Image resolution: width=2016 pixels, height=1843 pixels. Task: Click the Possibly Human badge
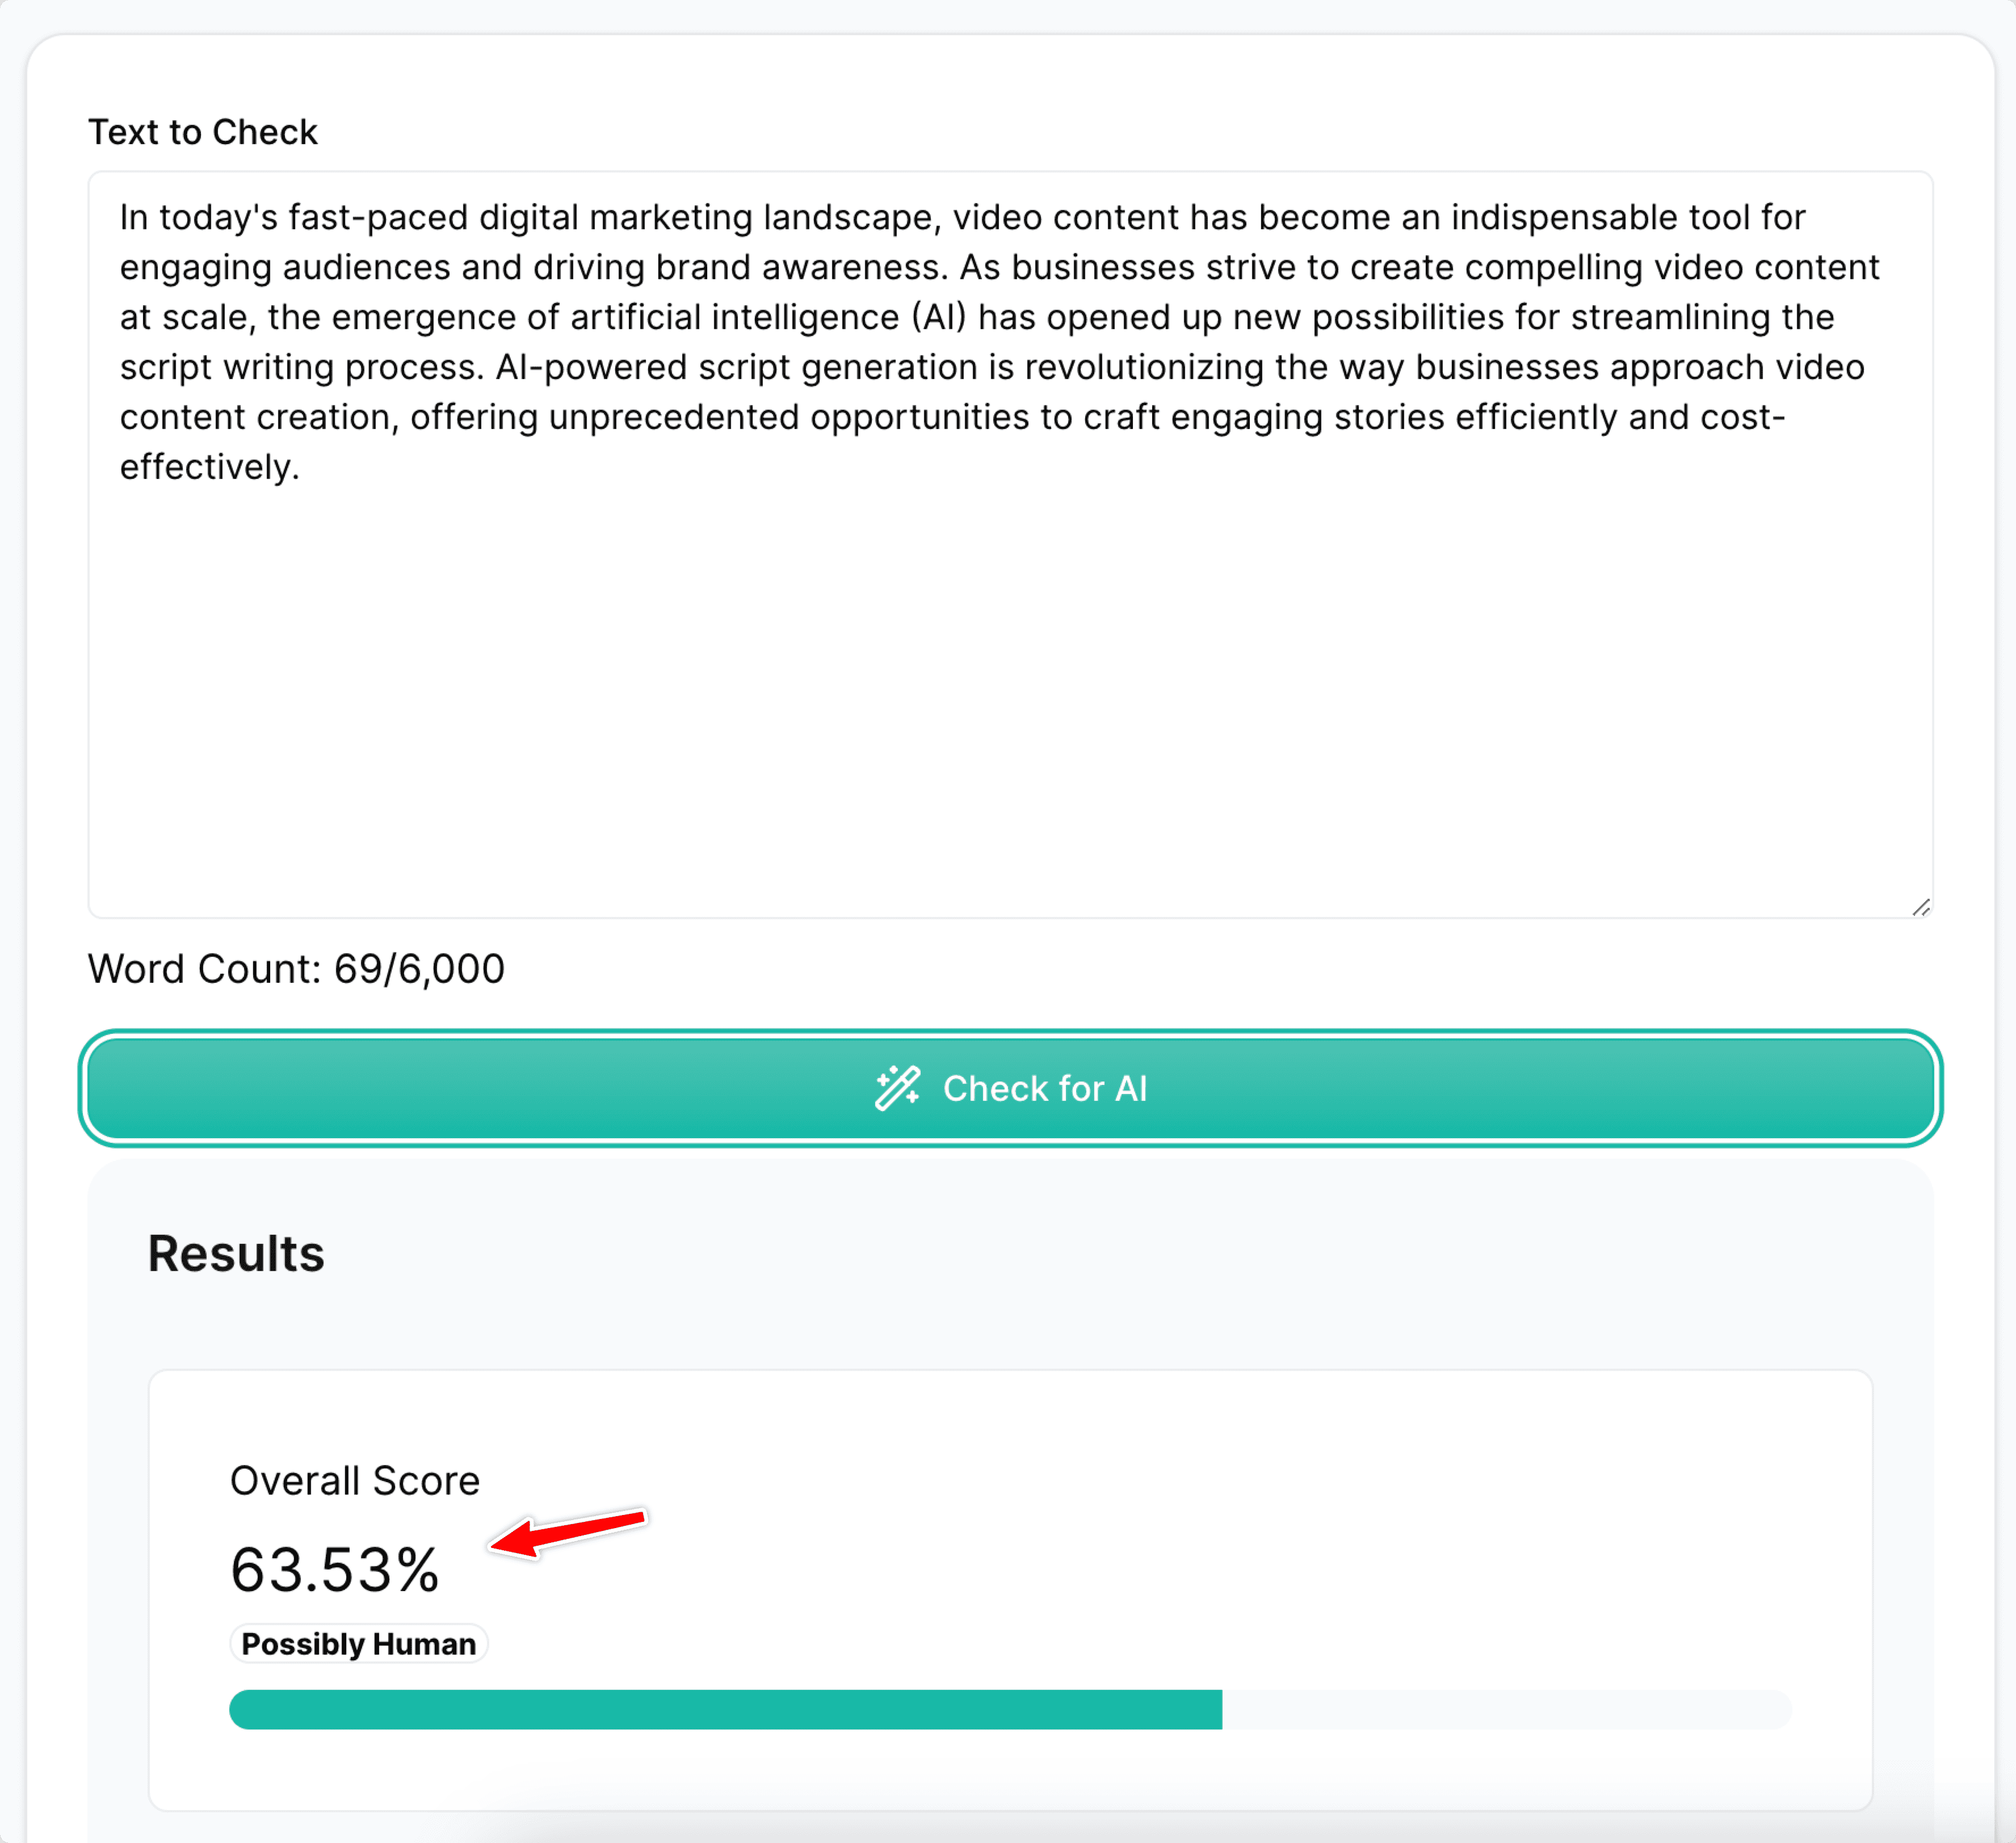click(x=359, y=1644)
